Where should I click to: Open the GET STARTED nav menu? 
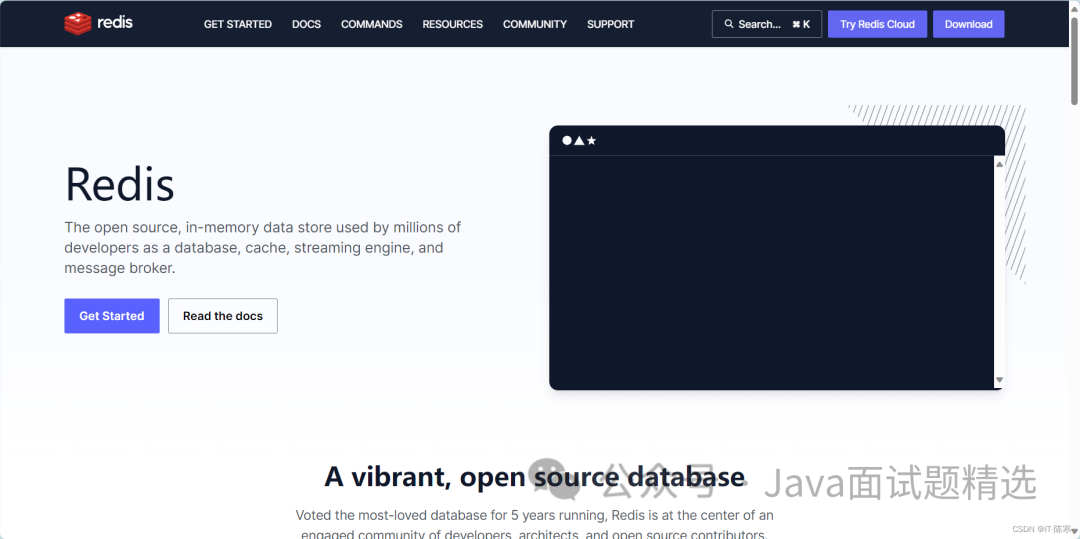[x=238, y=24]
